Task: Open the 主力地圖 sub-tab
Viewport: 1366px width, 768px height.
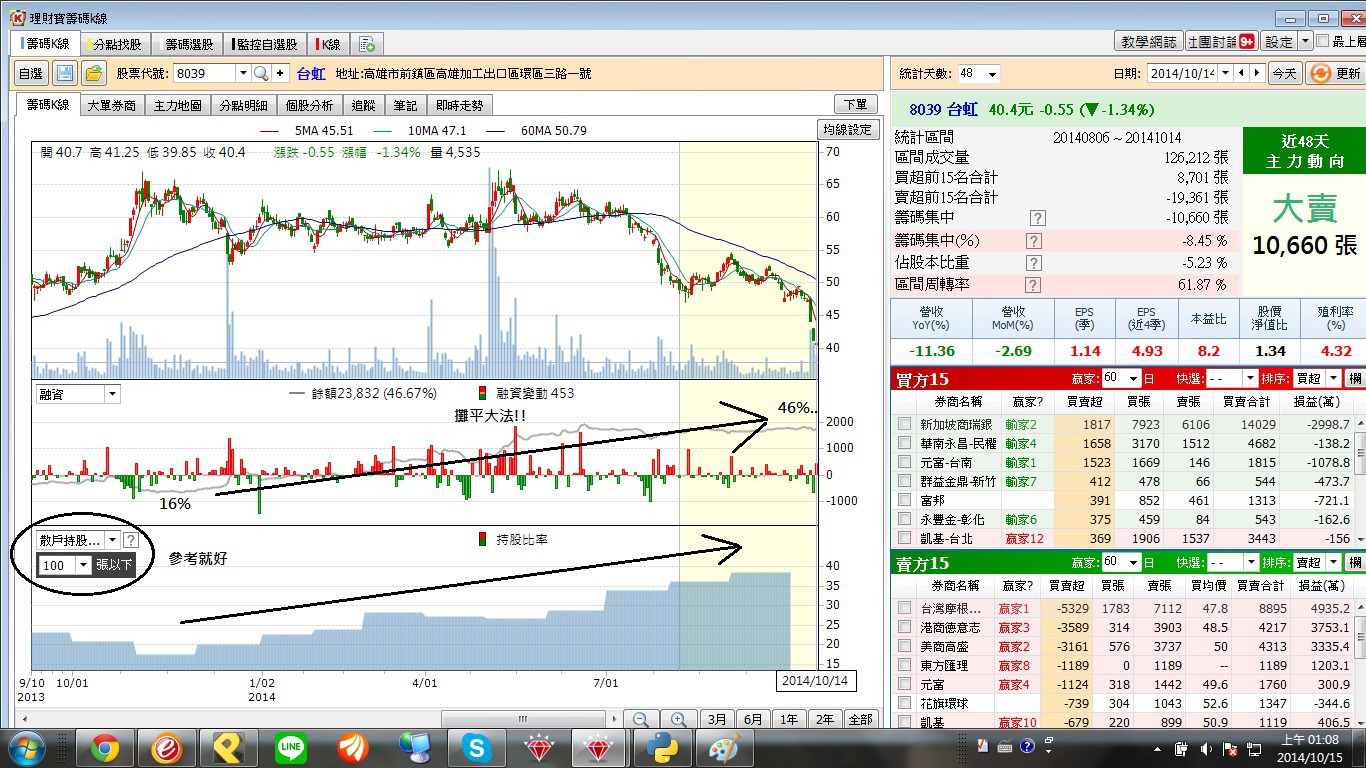Action: point(178,105)
